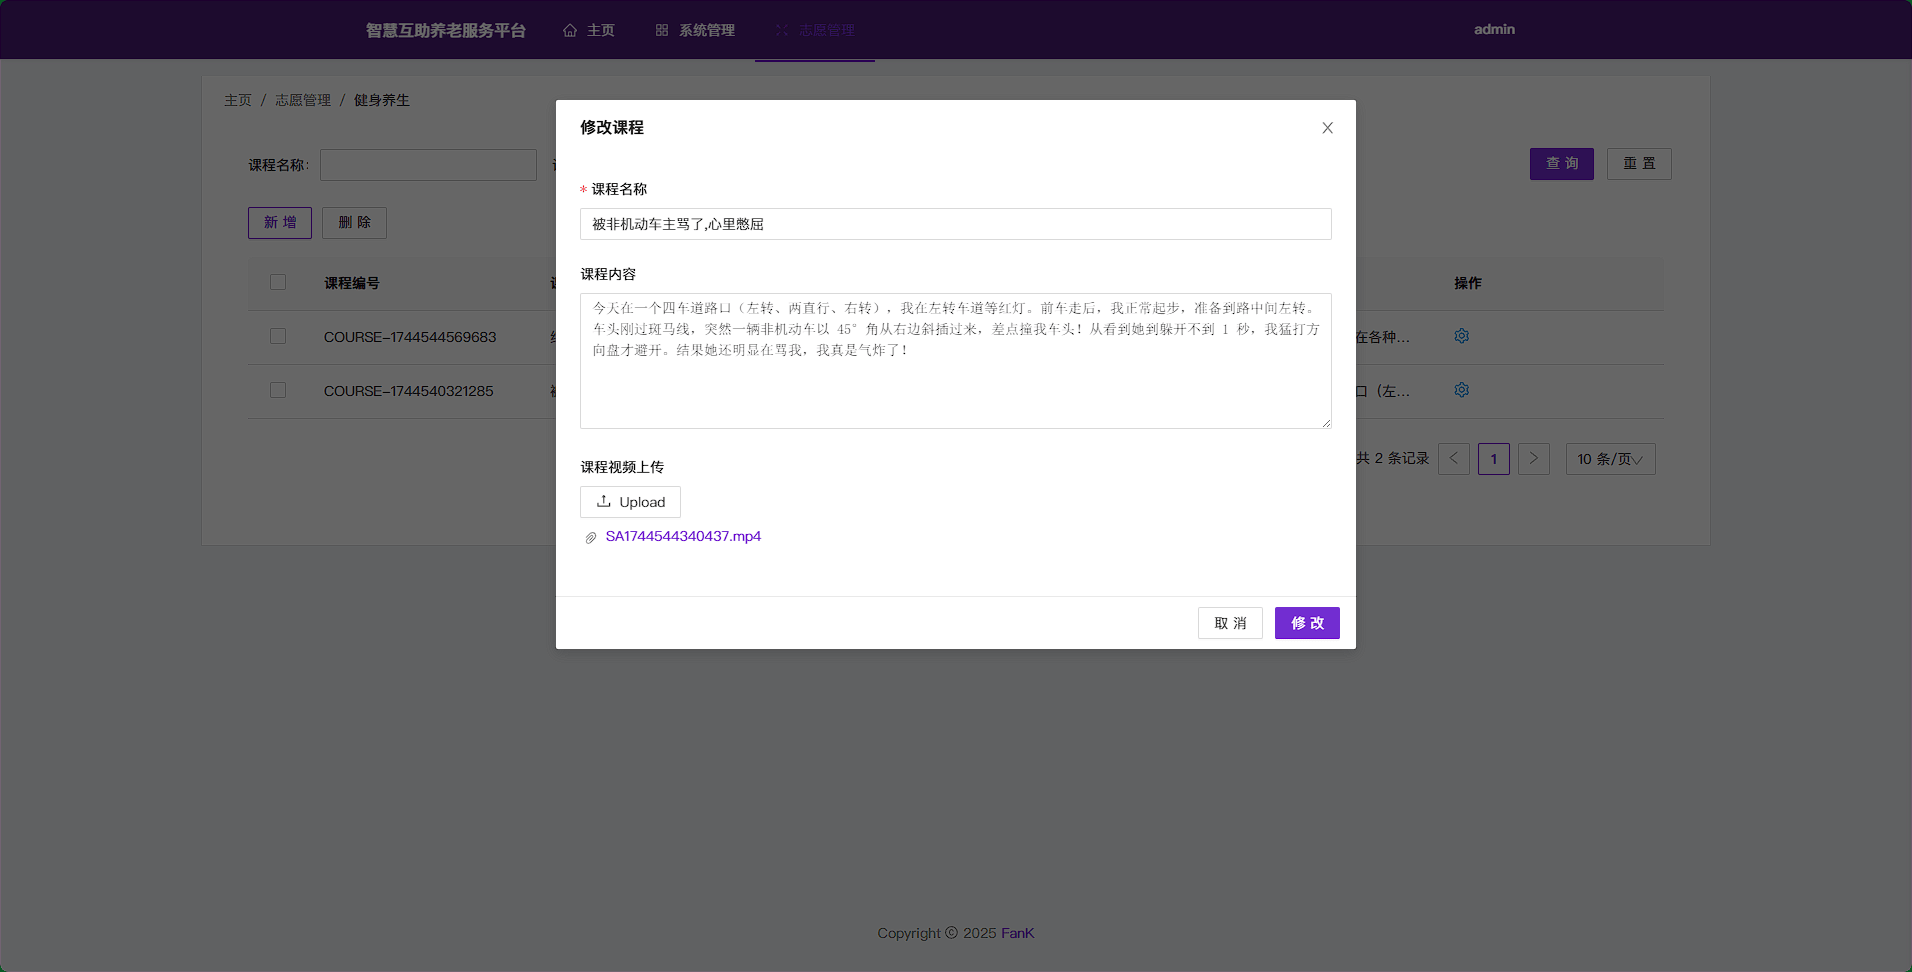Click the 操作 column header
Image resolution: width=1912 pixels, height=972 pixels.
(1468, 283)
